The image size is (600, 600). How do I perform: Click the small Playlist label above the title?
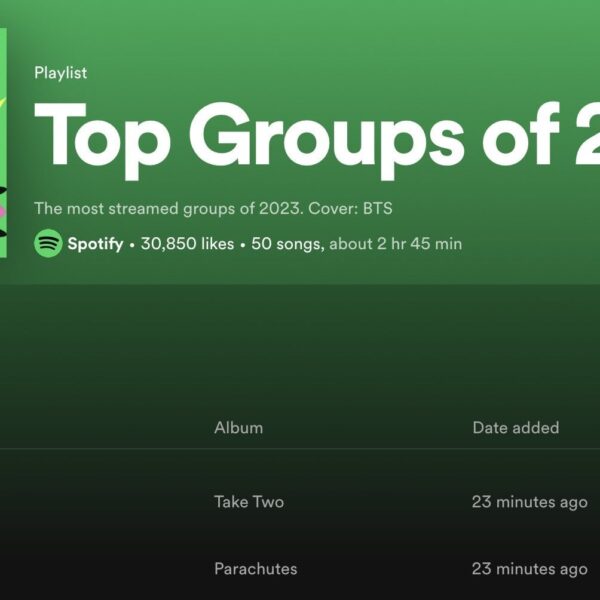60,73
